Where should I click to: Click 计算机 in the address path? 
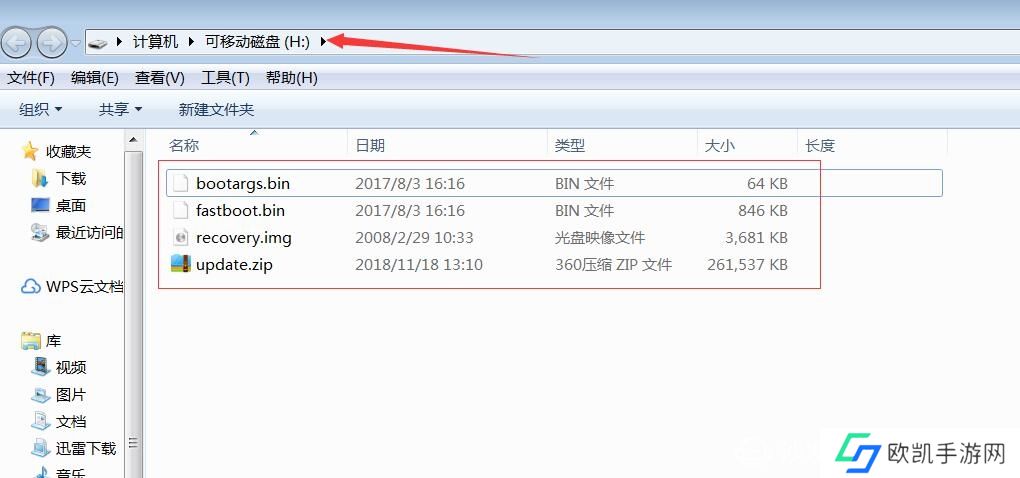coord(155,42)
